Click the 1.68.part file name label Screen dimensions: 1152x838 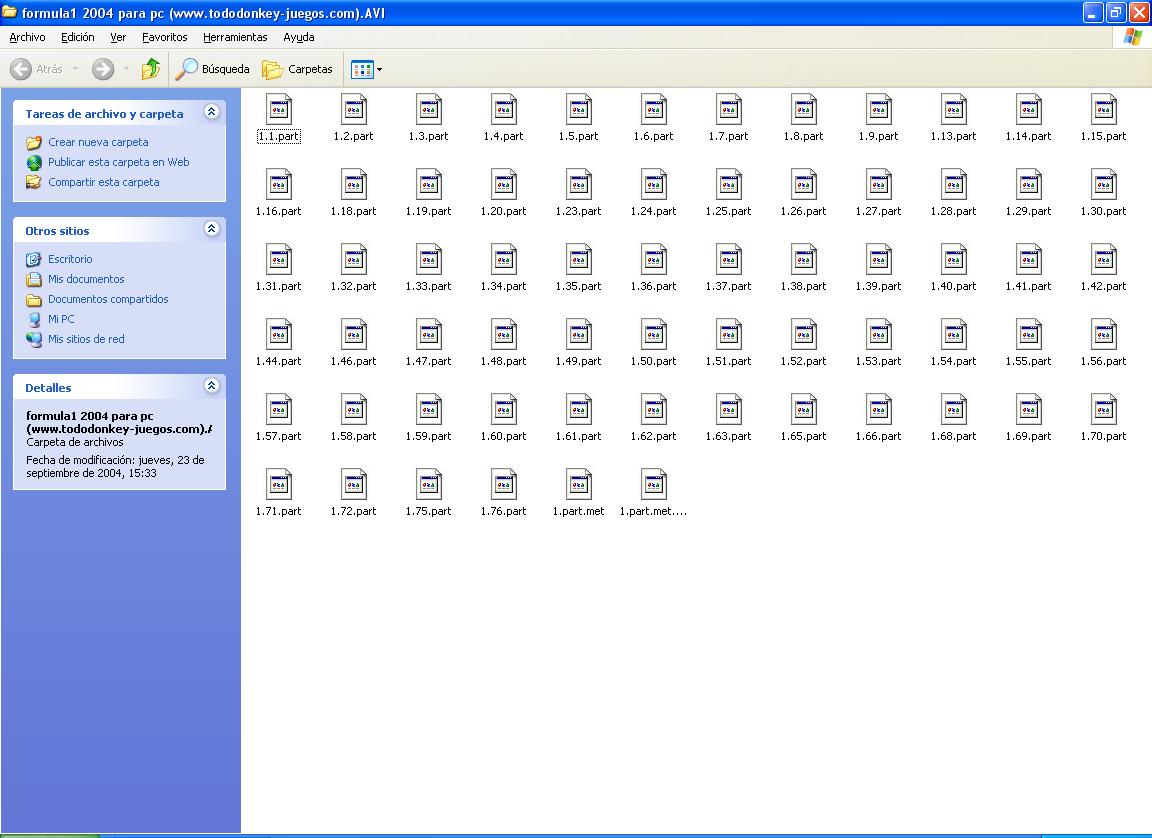(x=954, y=436)
